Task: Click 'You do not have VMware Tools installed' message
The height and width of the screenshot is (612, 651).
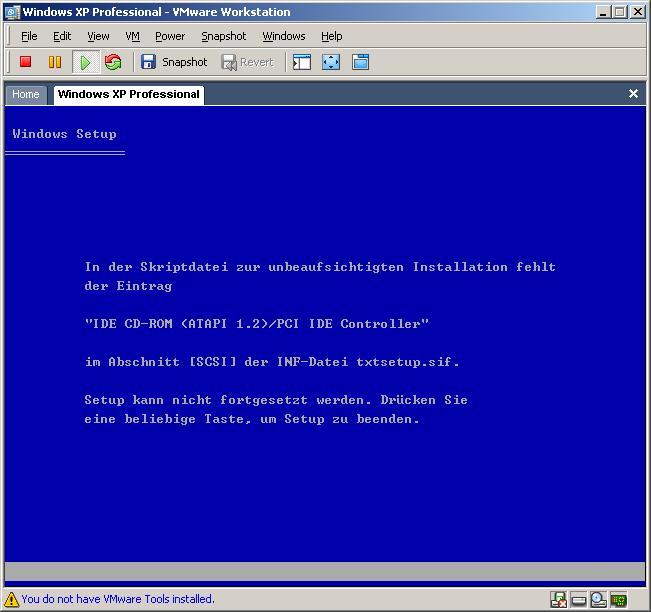Action: tap(118, 599)
